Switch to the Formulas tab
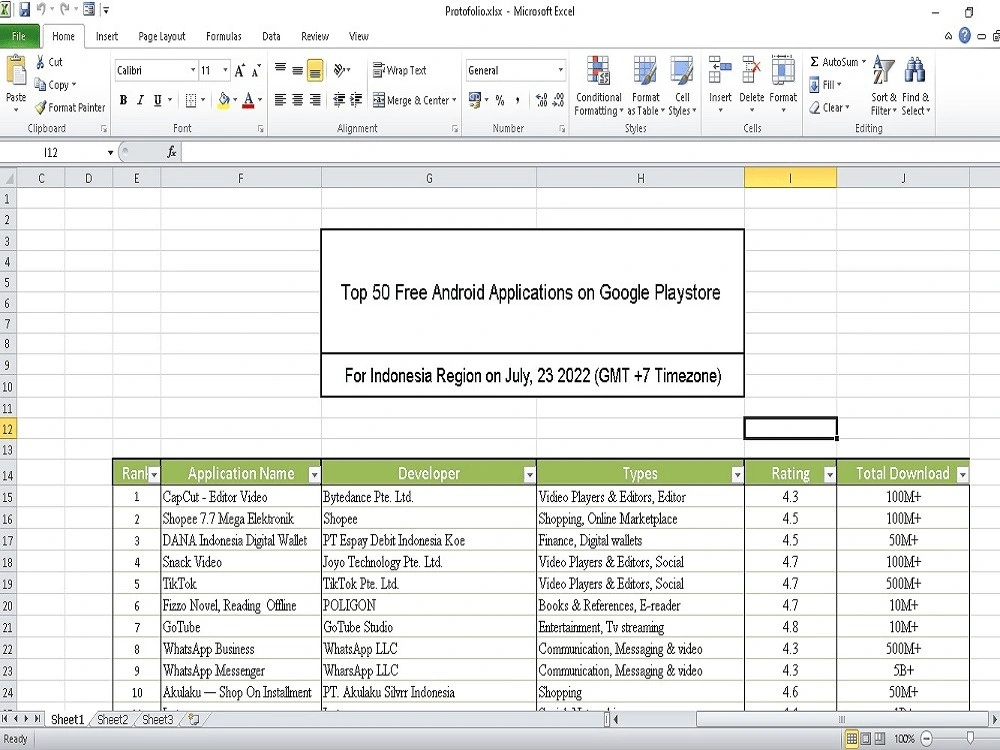 (224, 36)
